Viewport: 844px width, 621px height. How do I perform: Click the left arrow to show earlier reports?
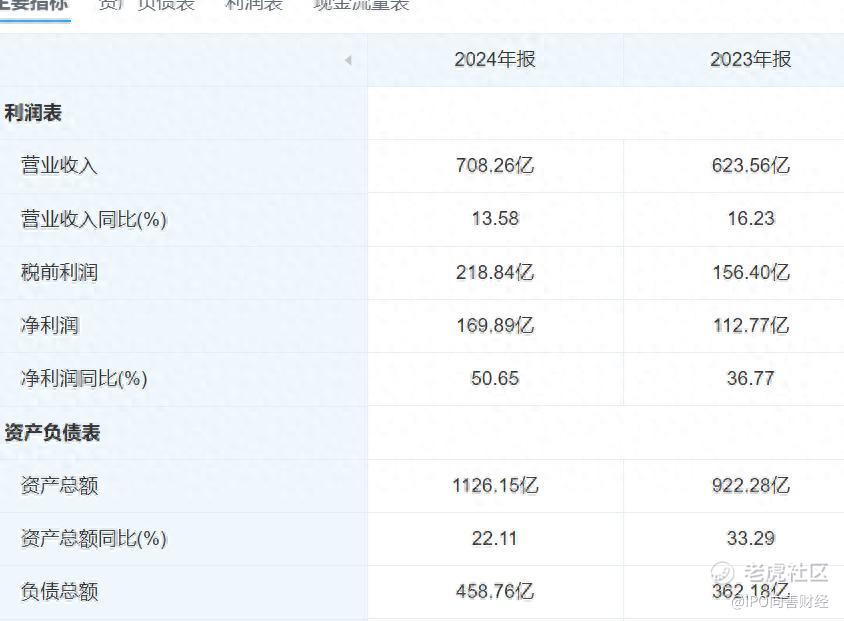point(348,60)
